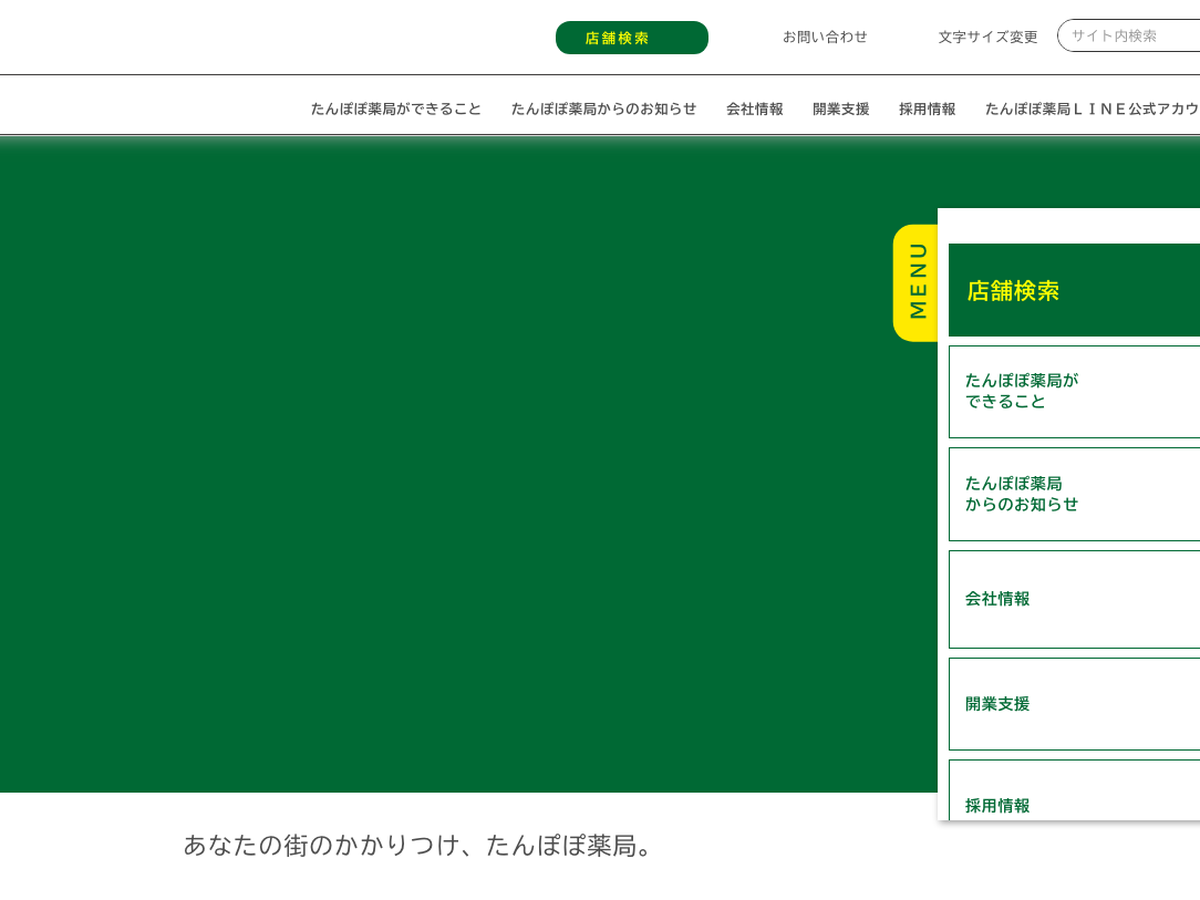Click 文字サイズ変更 text size option
Screen dimensions: 1200x900
coord(987,37)
